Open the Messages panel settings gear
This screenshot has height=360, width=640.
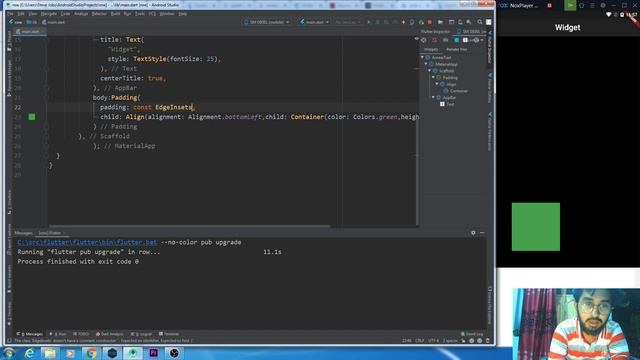pos(473,233)
